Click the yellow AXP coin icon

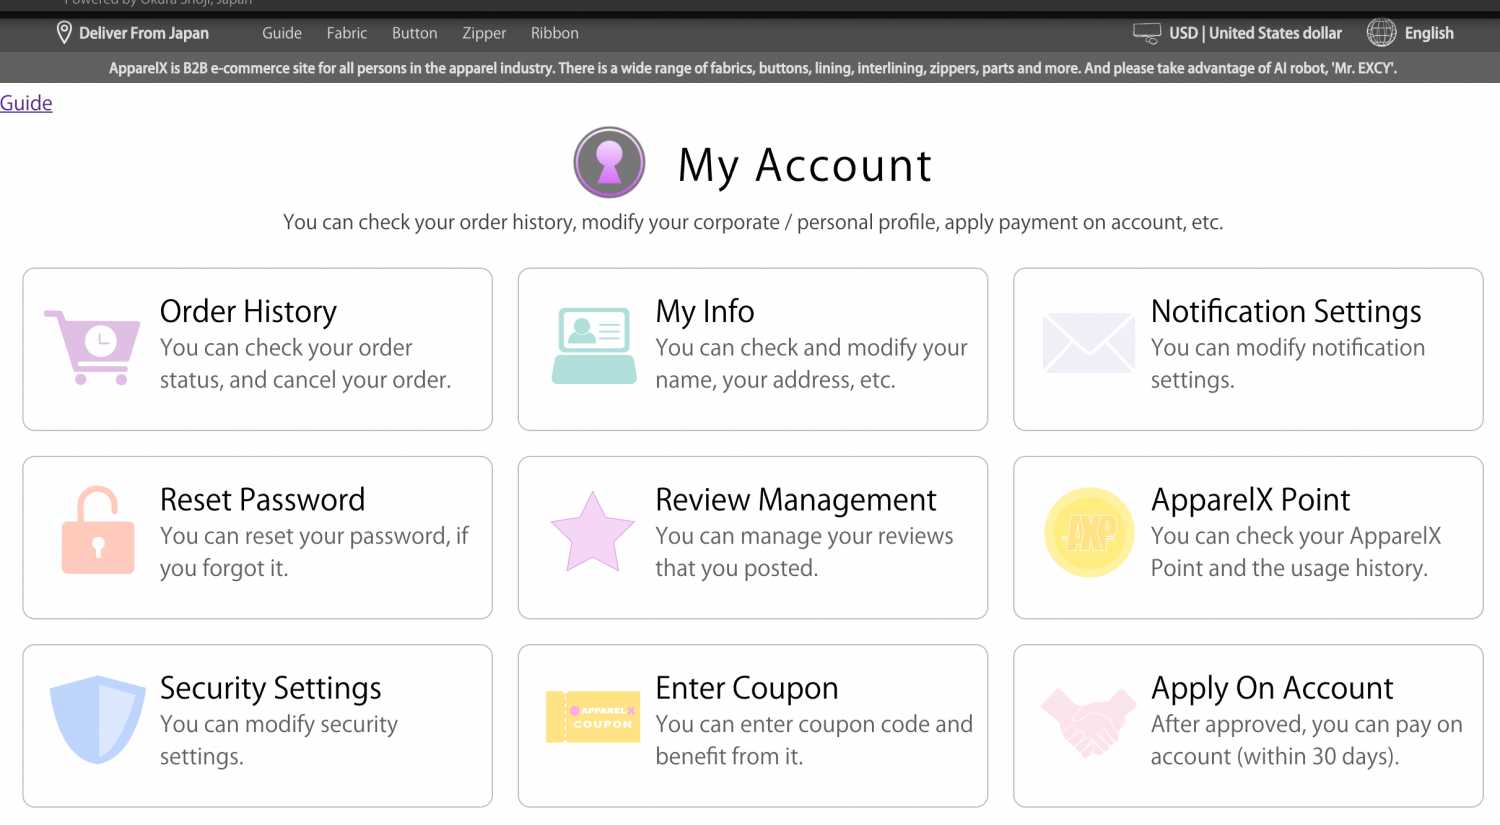(x=1089, y=532)
